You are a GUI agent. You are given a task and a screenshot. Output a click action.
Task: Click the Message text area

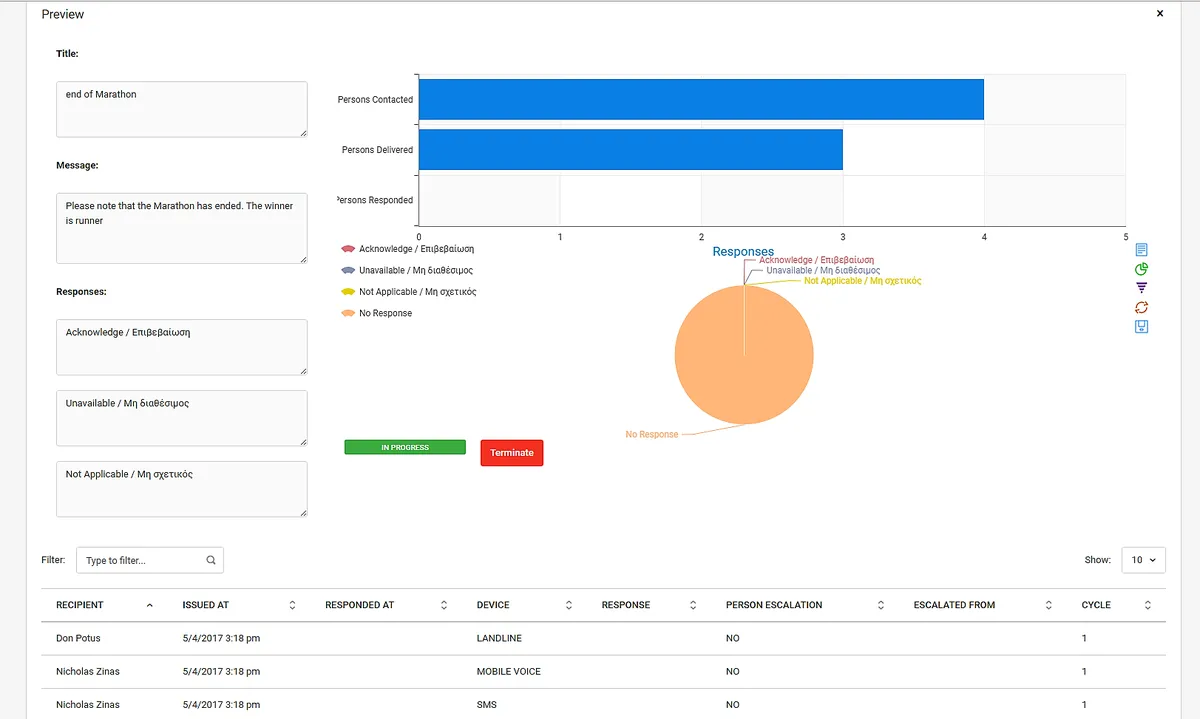coord(182,228)
